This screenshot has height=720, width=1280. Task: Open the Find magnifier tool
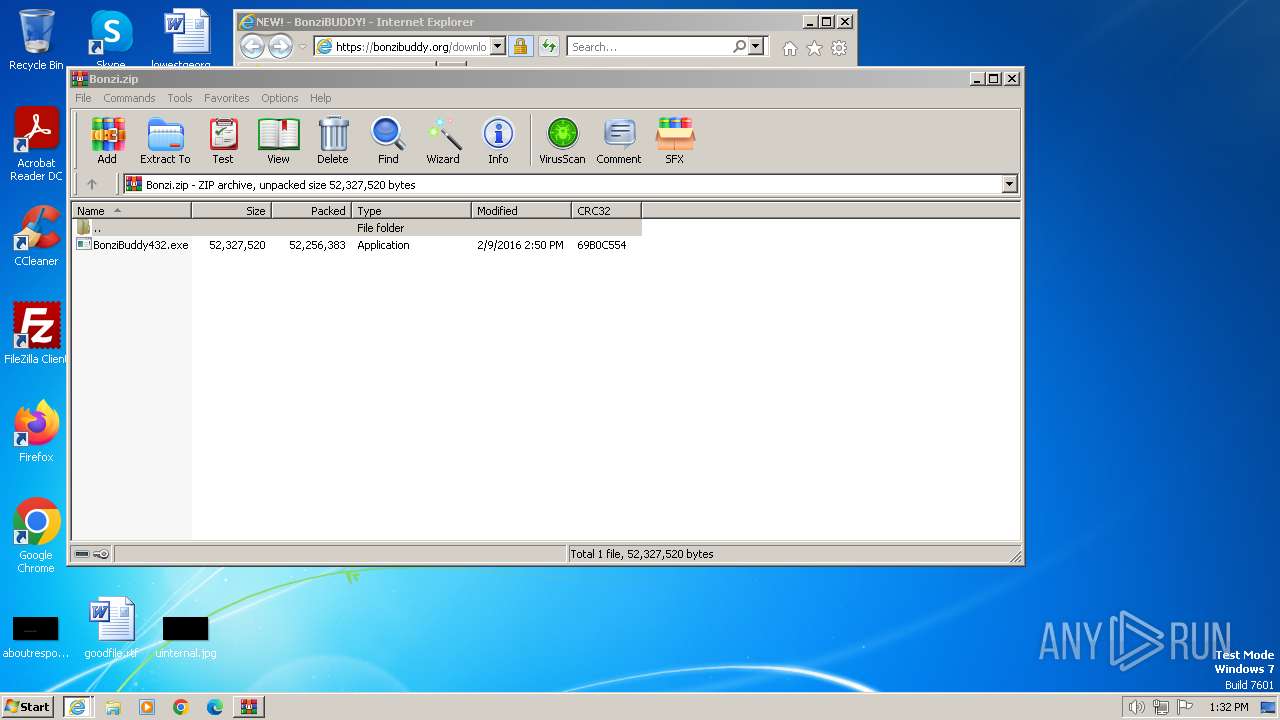388,141
